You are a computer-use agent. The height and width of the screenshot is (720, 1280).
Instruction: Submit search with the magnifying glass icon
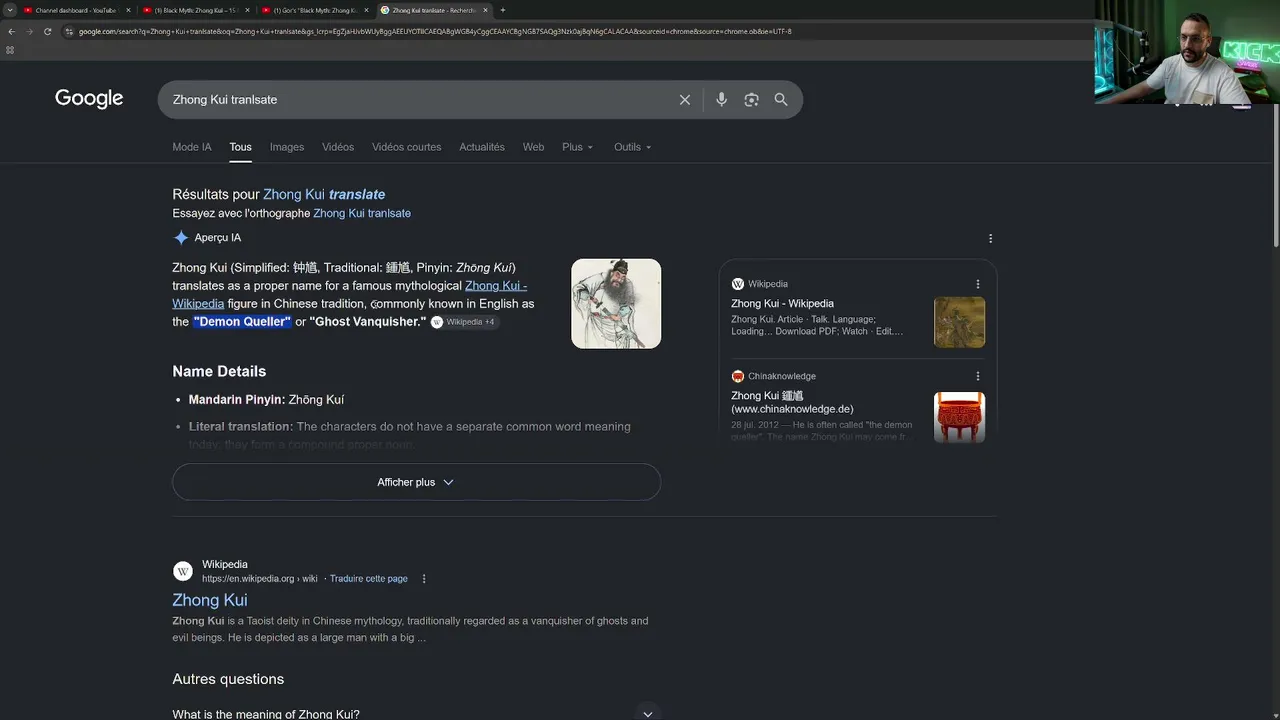[x=781, y=100]
